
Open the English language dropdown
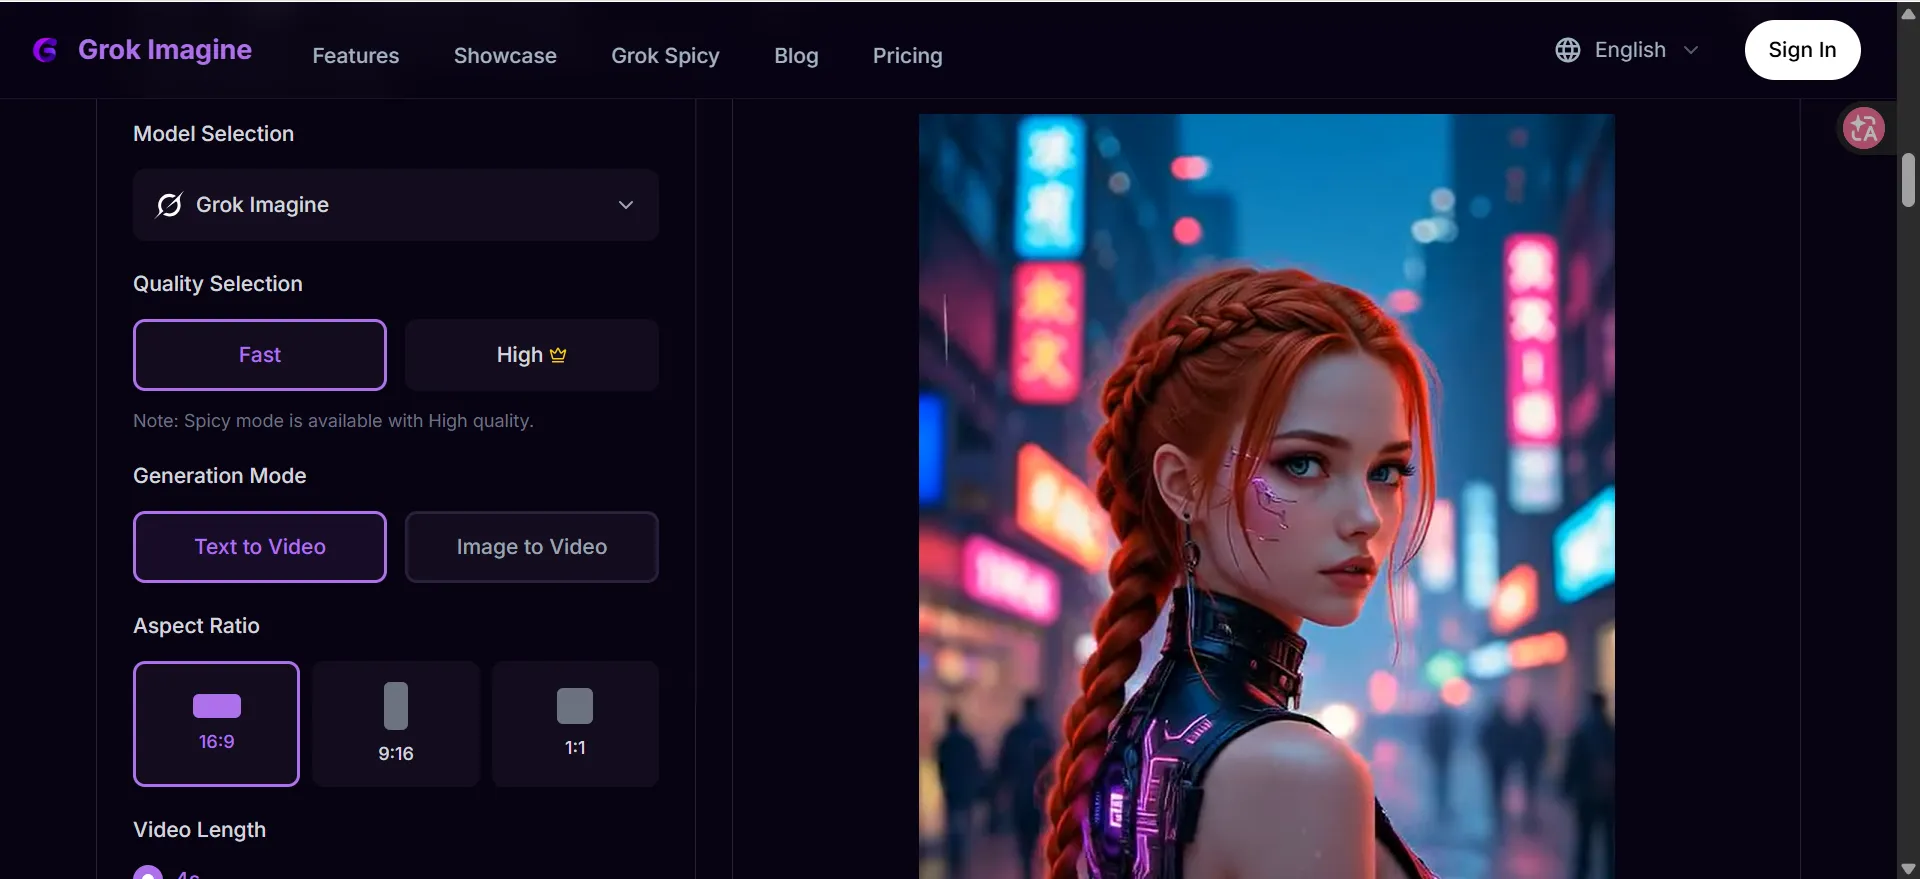click(x=1630, y=50)
